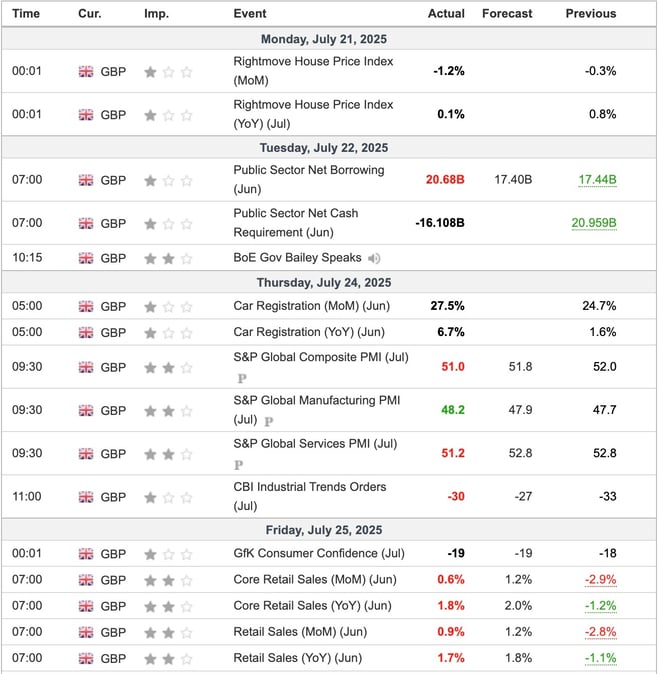Open Retail Sales (YoY) (Jun) event
The width and height of the screenshot is (658, 674).
point(298,658)
